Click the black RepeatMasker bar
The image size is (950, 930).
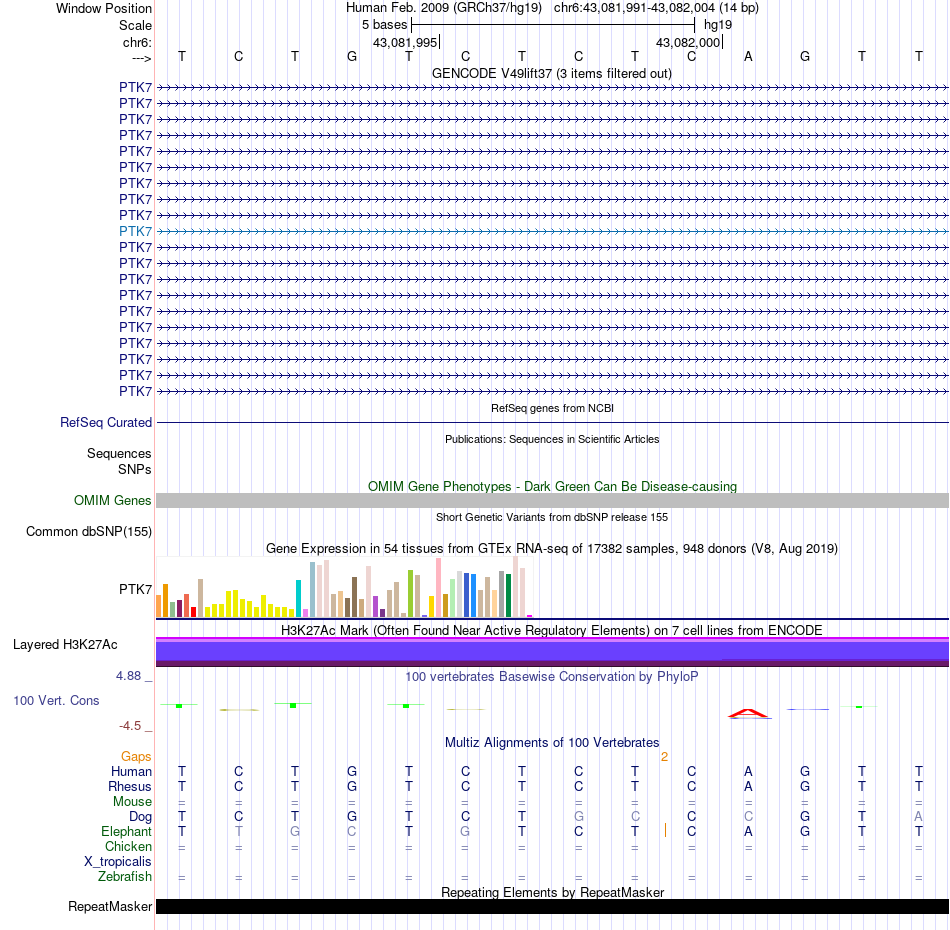[553, 906]
